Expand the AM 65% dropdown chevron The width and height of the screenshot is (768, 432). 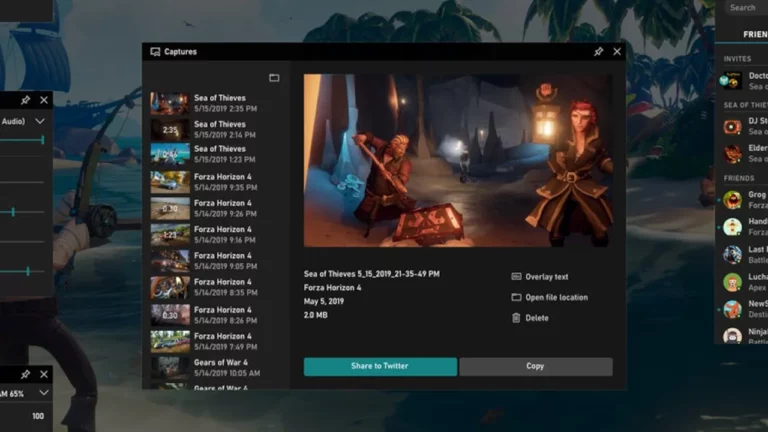pyautogui.click(x=44, y=393)
